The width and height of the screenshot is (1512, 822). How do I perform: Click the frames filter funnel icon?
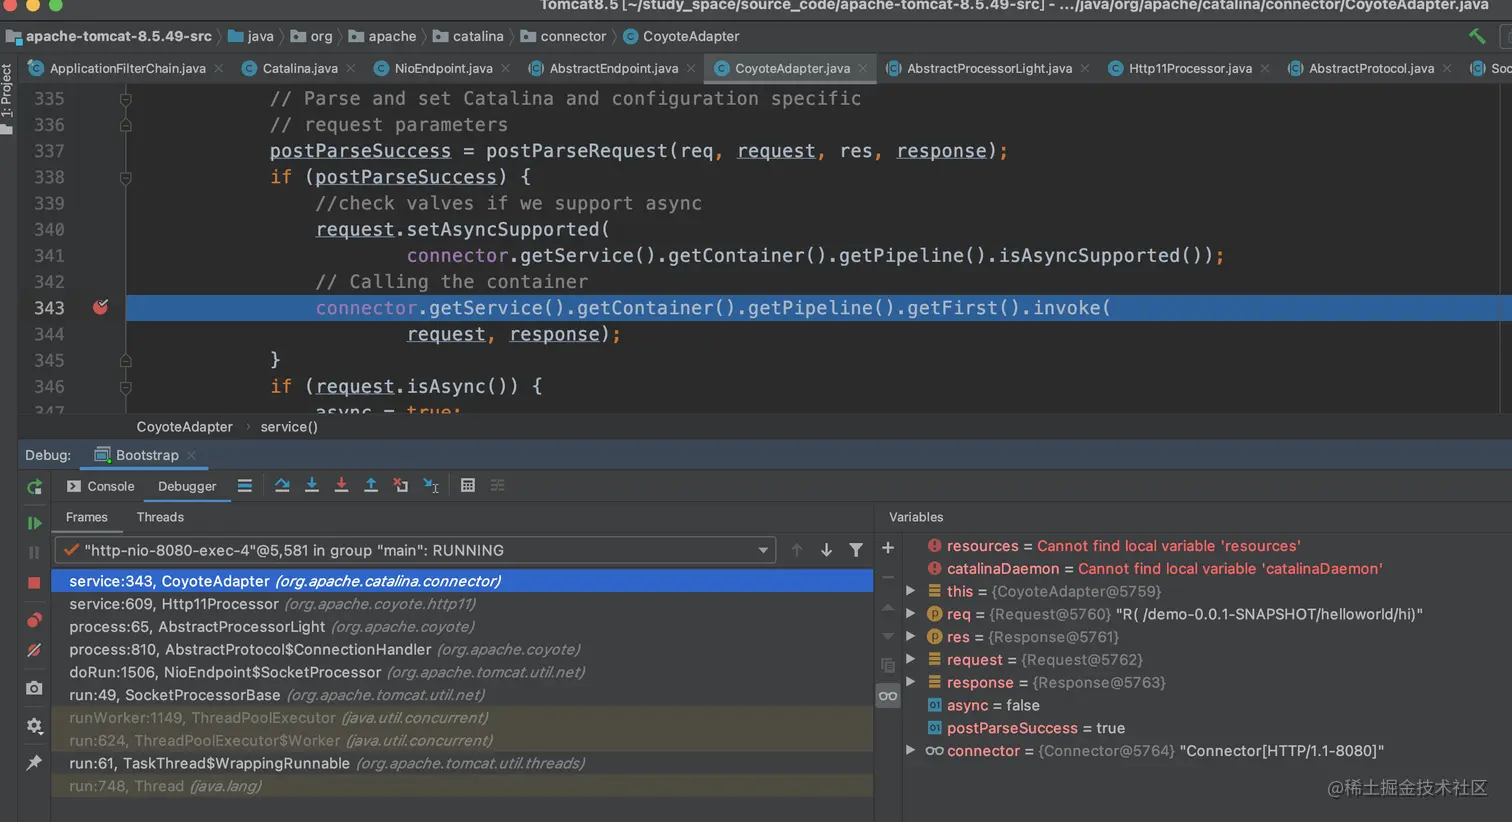pyautogui.click(x=856, y=550)
